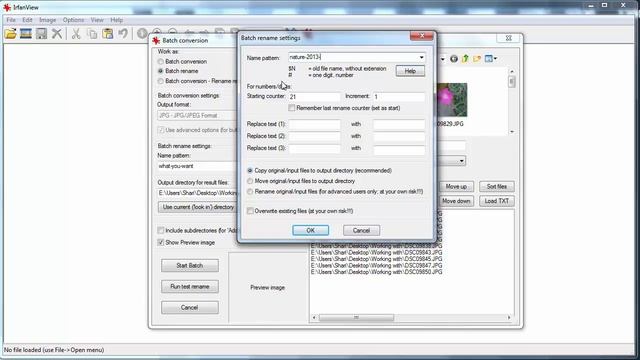Select DSC09843.JPG in the file list
640x360 pixels.
tap(376, 253)
